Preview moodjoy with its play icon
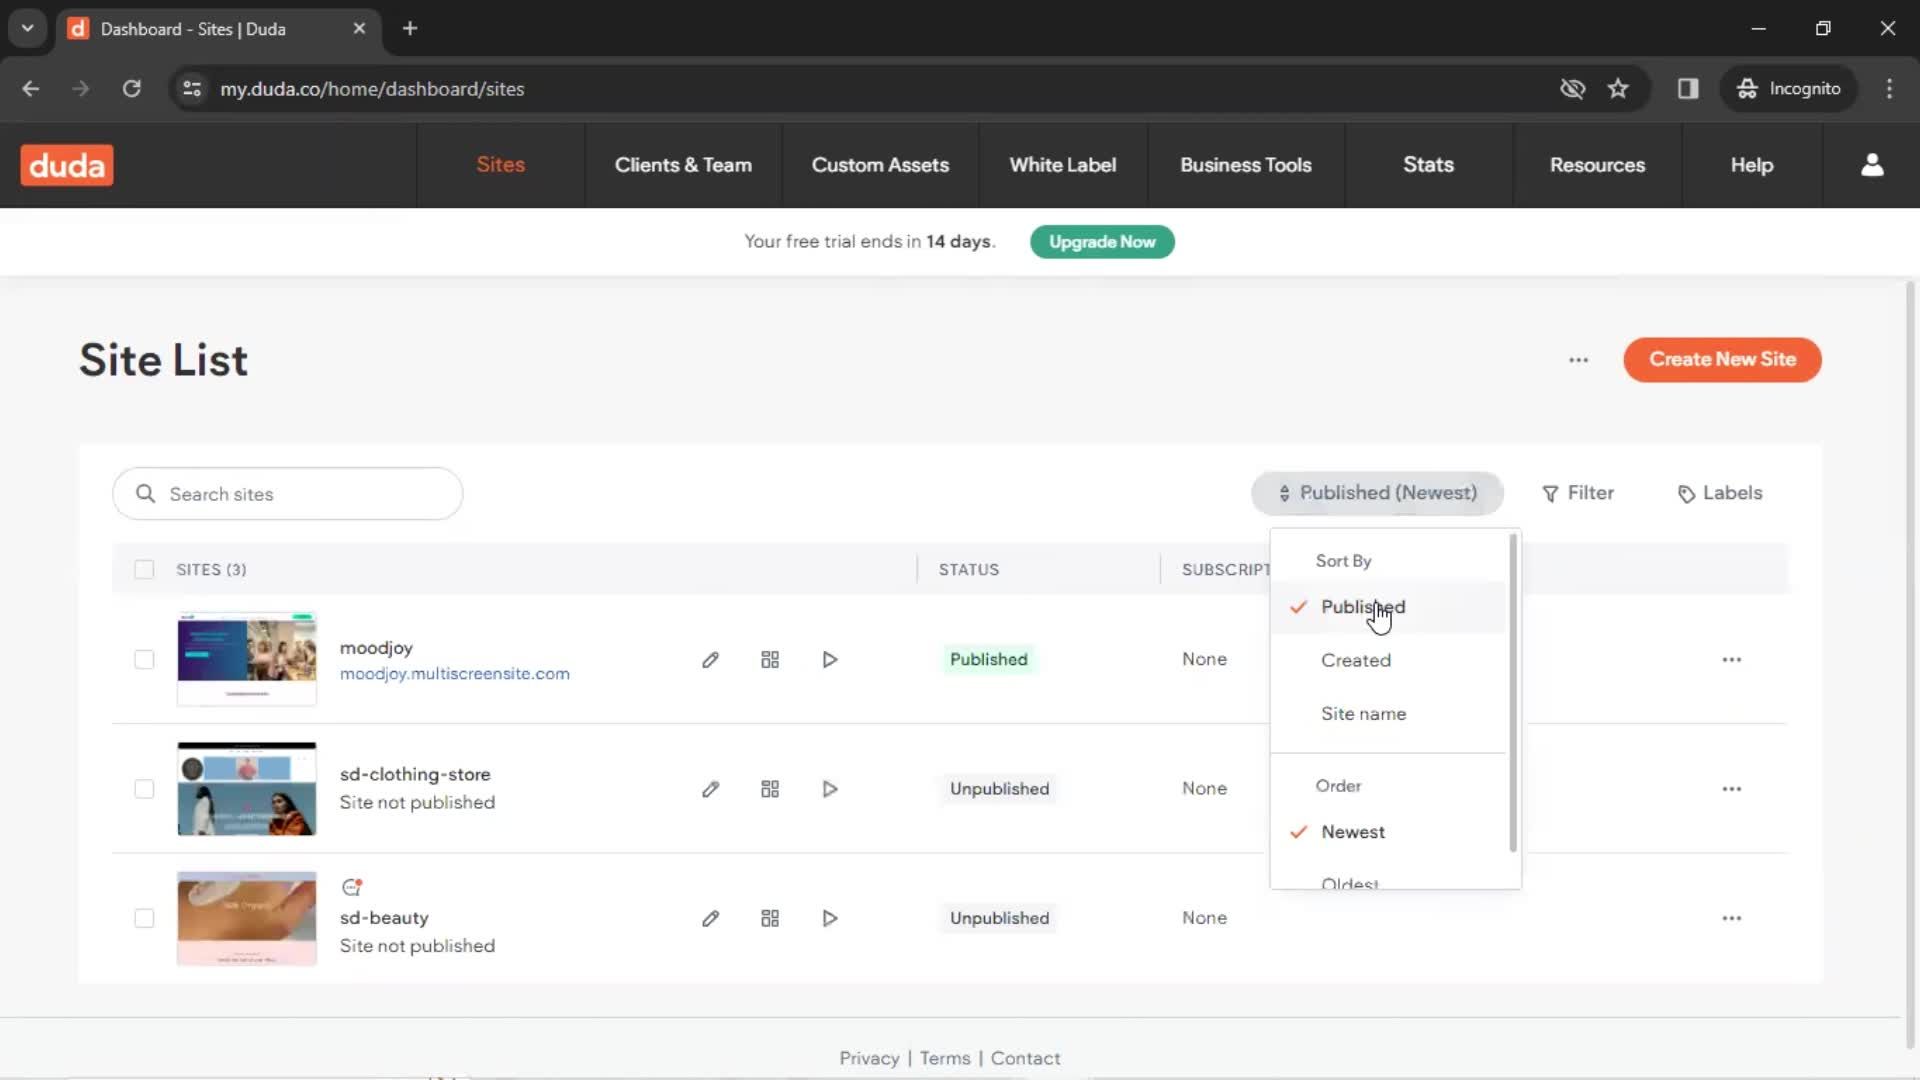The height and width of the screenshot is (1080, 1920). pos(830,660)
